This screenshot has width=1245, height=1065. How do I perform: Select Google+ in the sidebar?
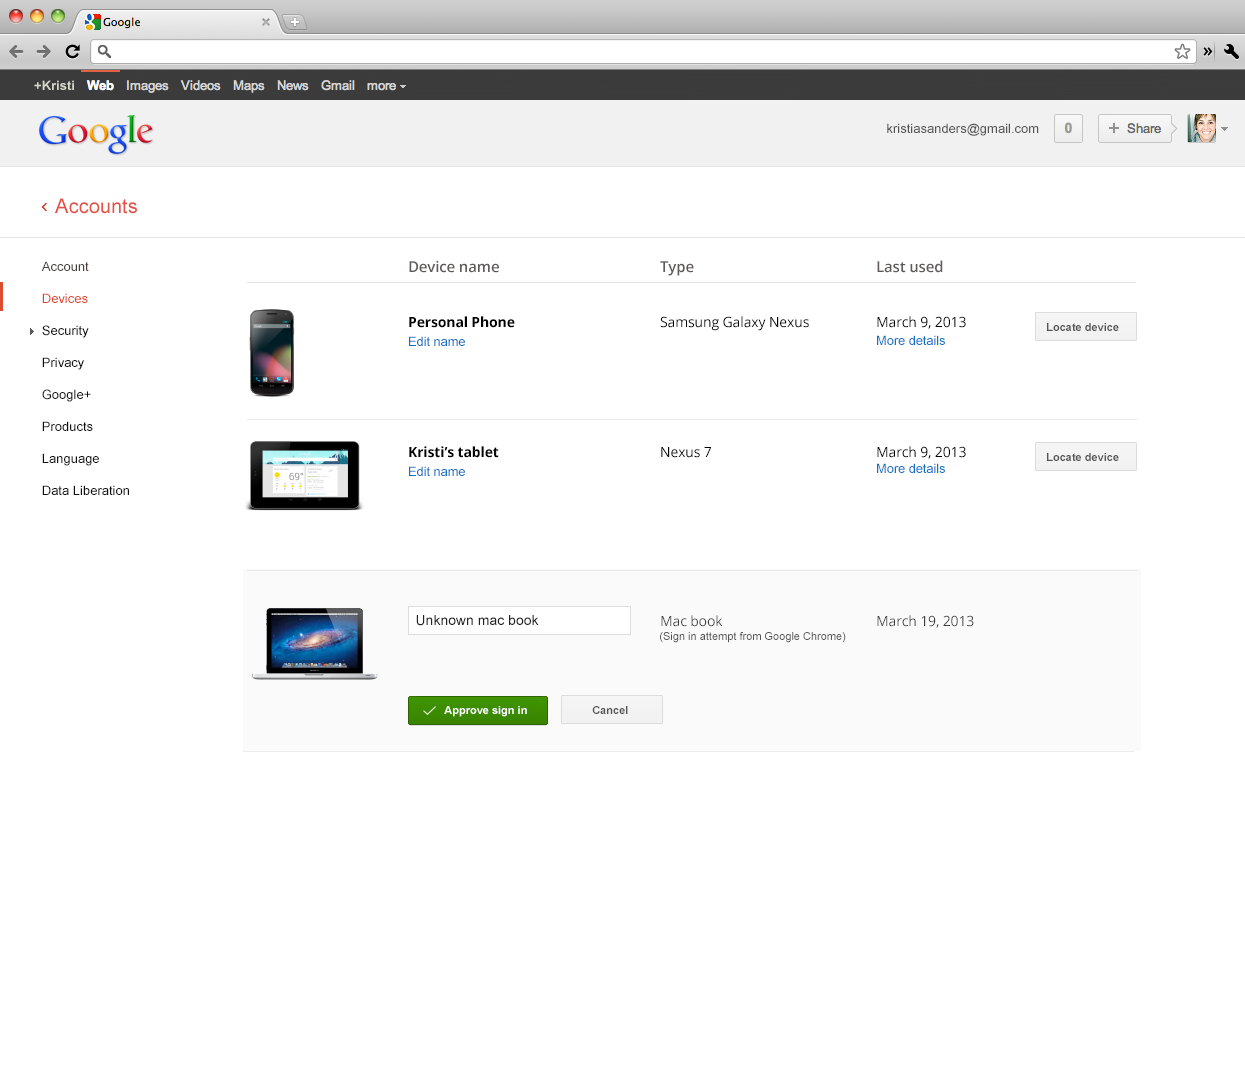point(66,394)
